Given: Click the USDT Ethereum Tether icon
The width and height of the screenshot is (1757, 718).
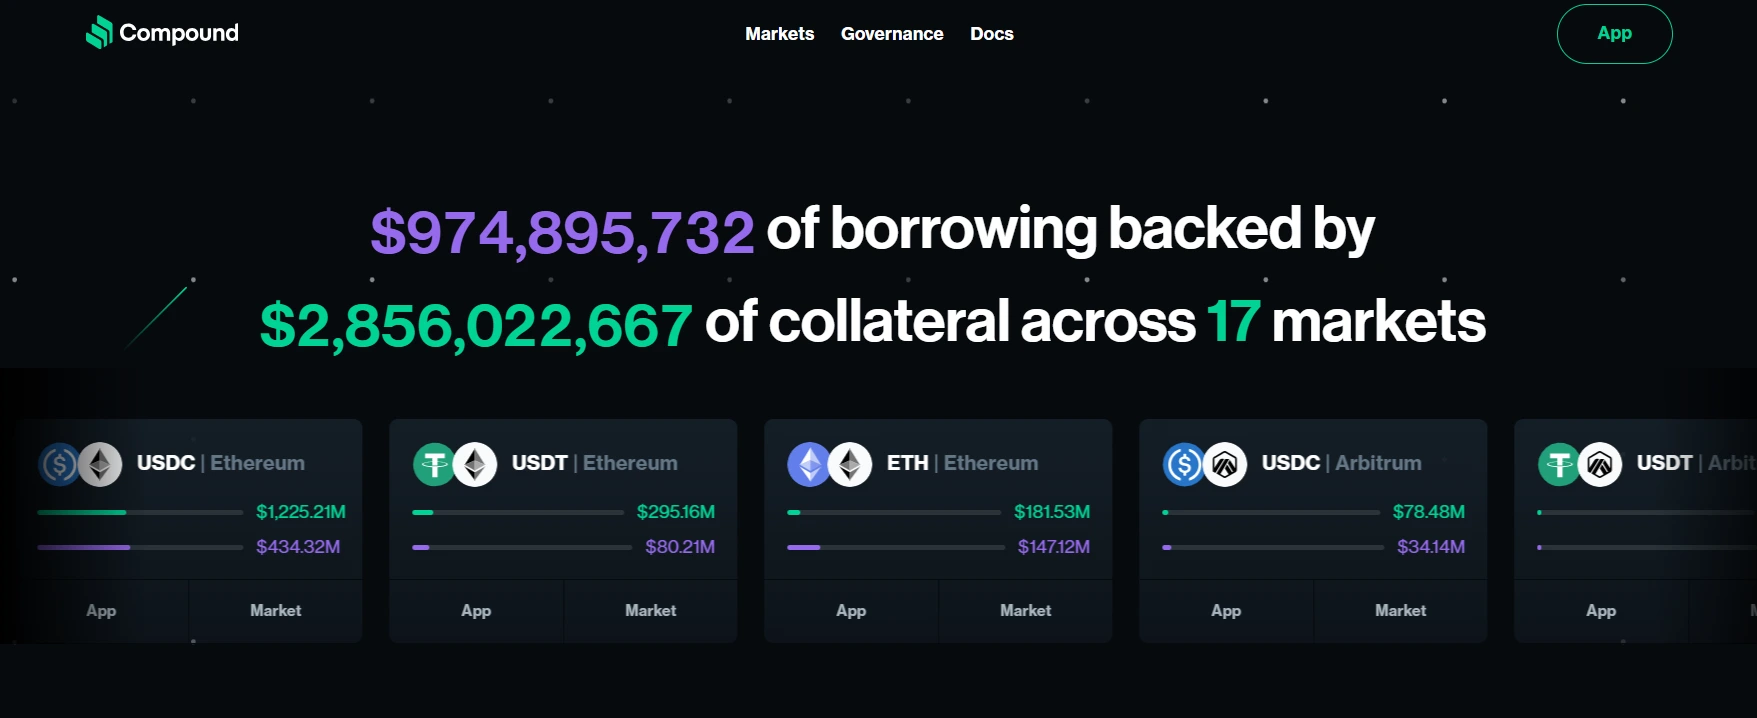Looking at the screenshot, I should (434, 464).
